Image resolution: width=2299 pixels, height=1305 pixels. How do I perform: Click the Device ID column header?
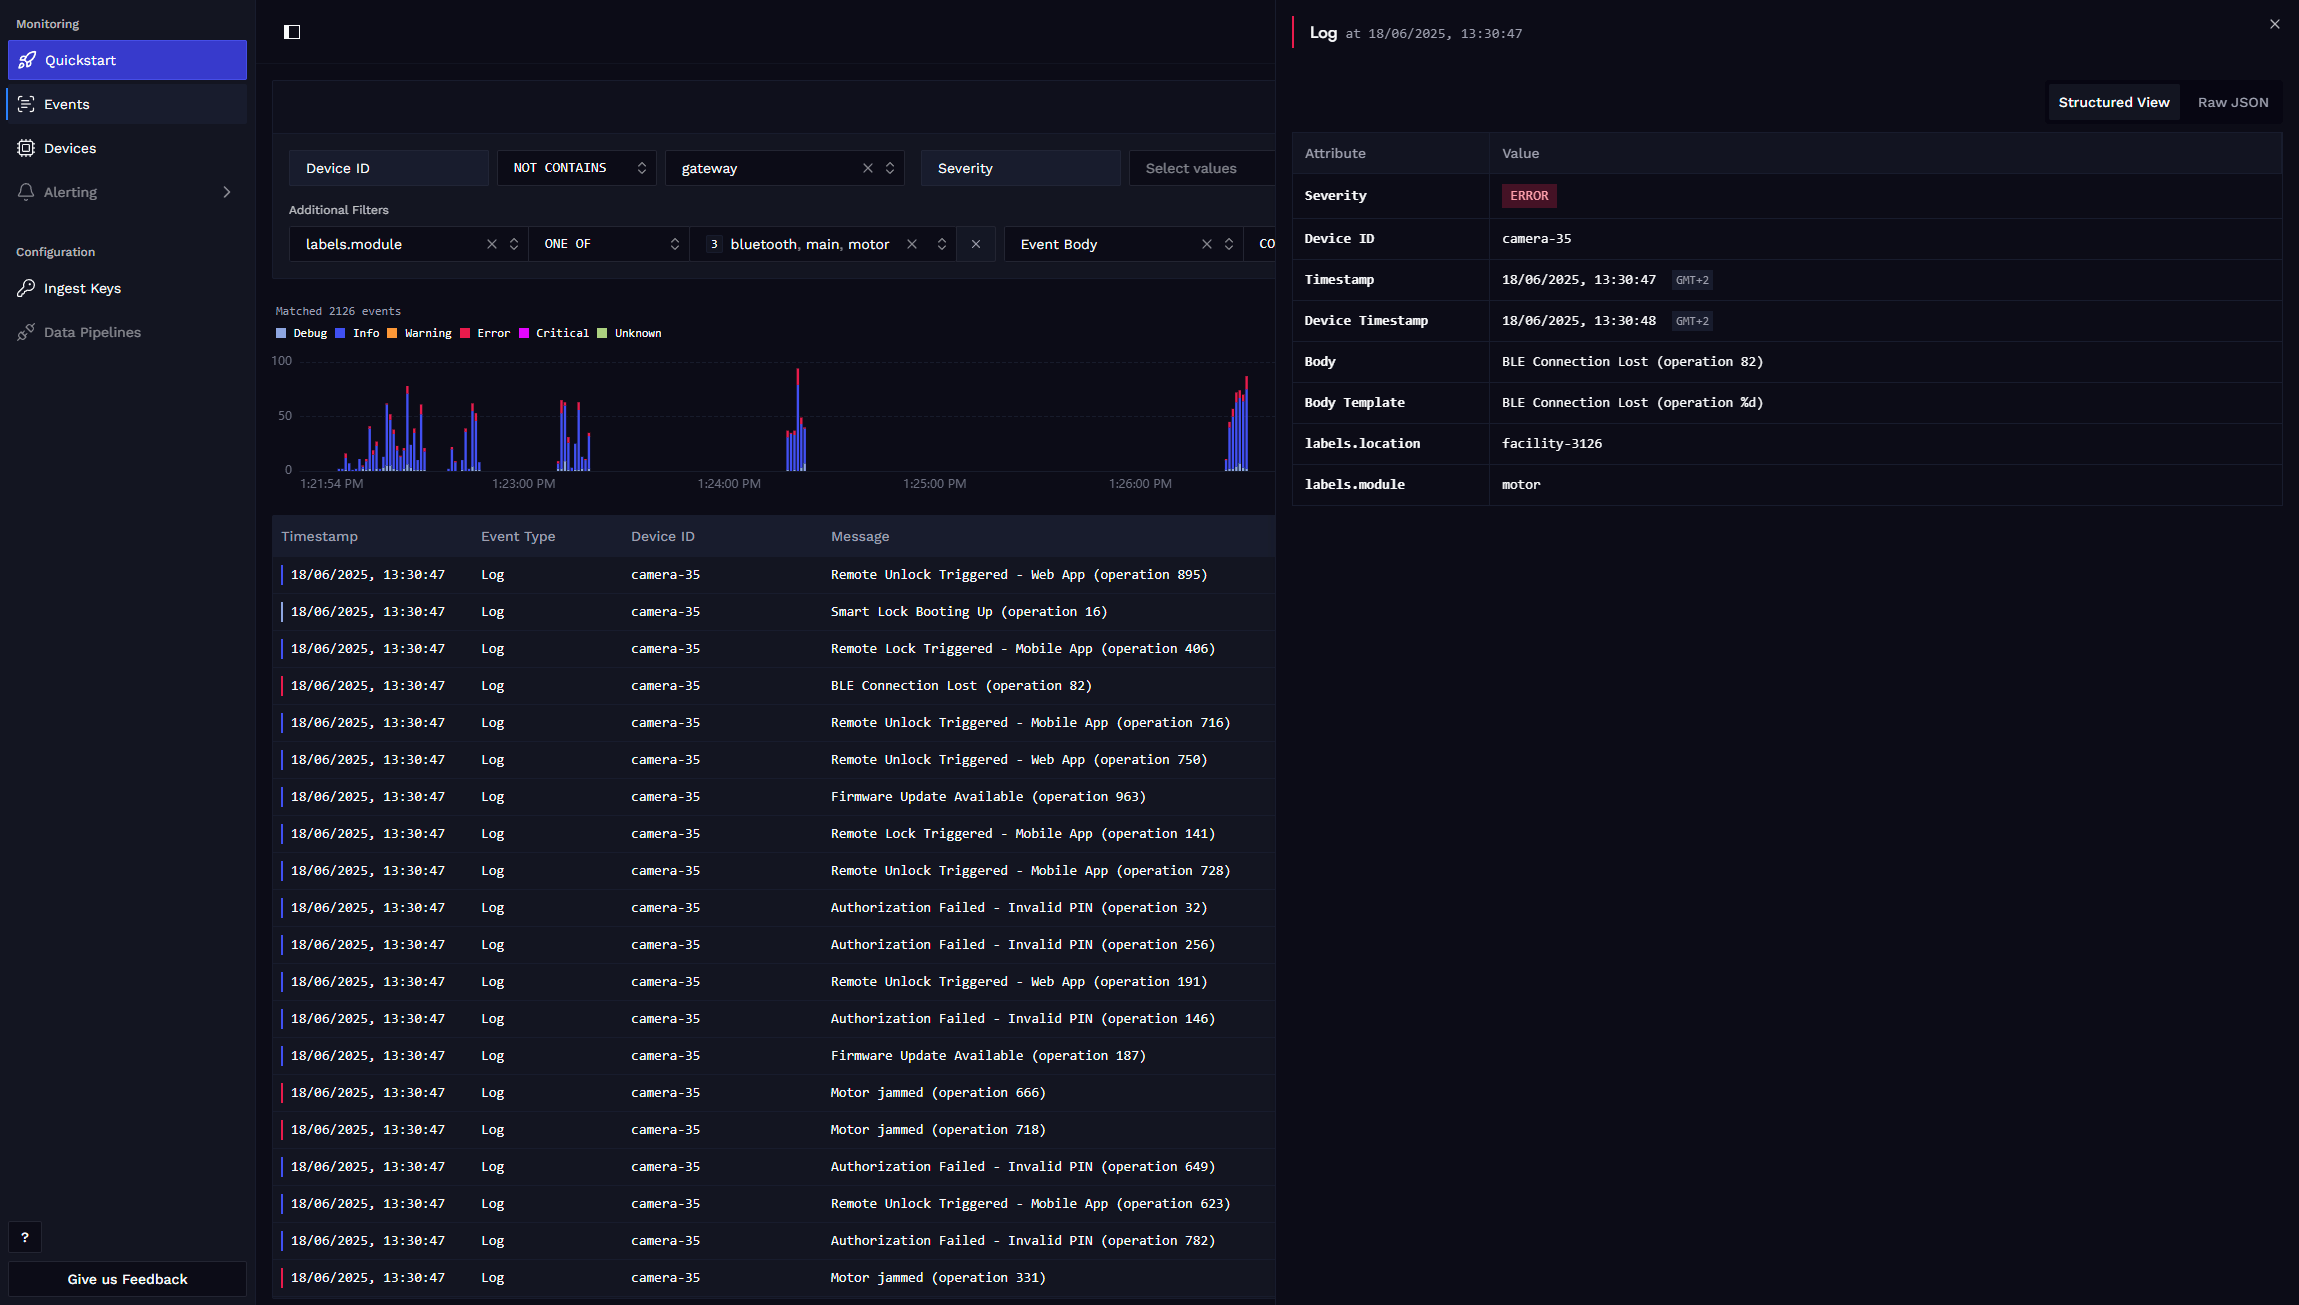point(663,536)
